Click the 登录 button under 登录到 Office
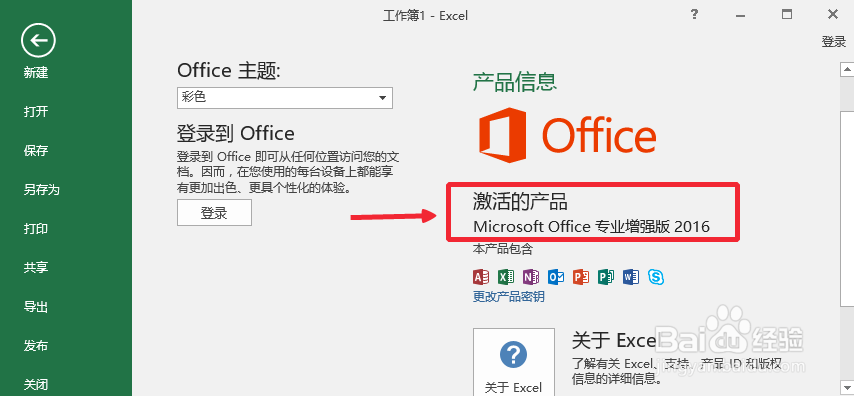The height and width of the screenshot is (396, 854). [x=214, y=212]
